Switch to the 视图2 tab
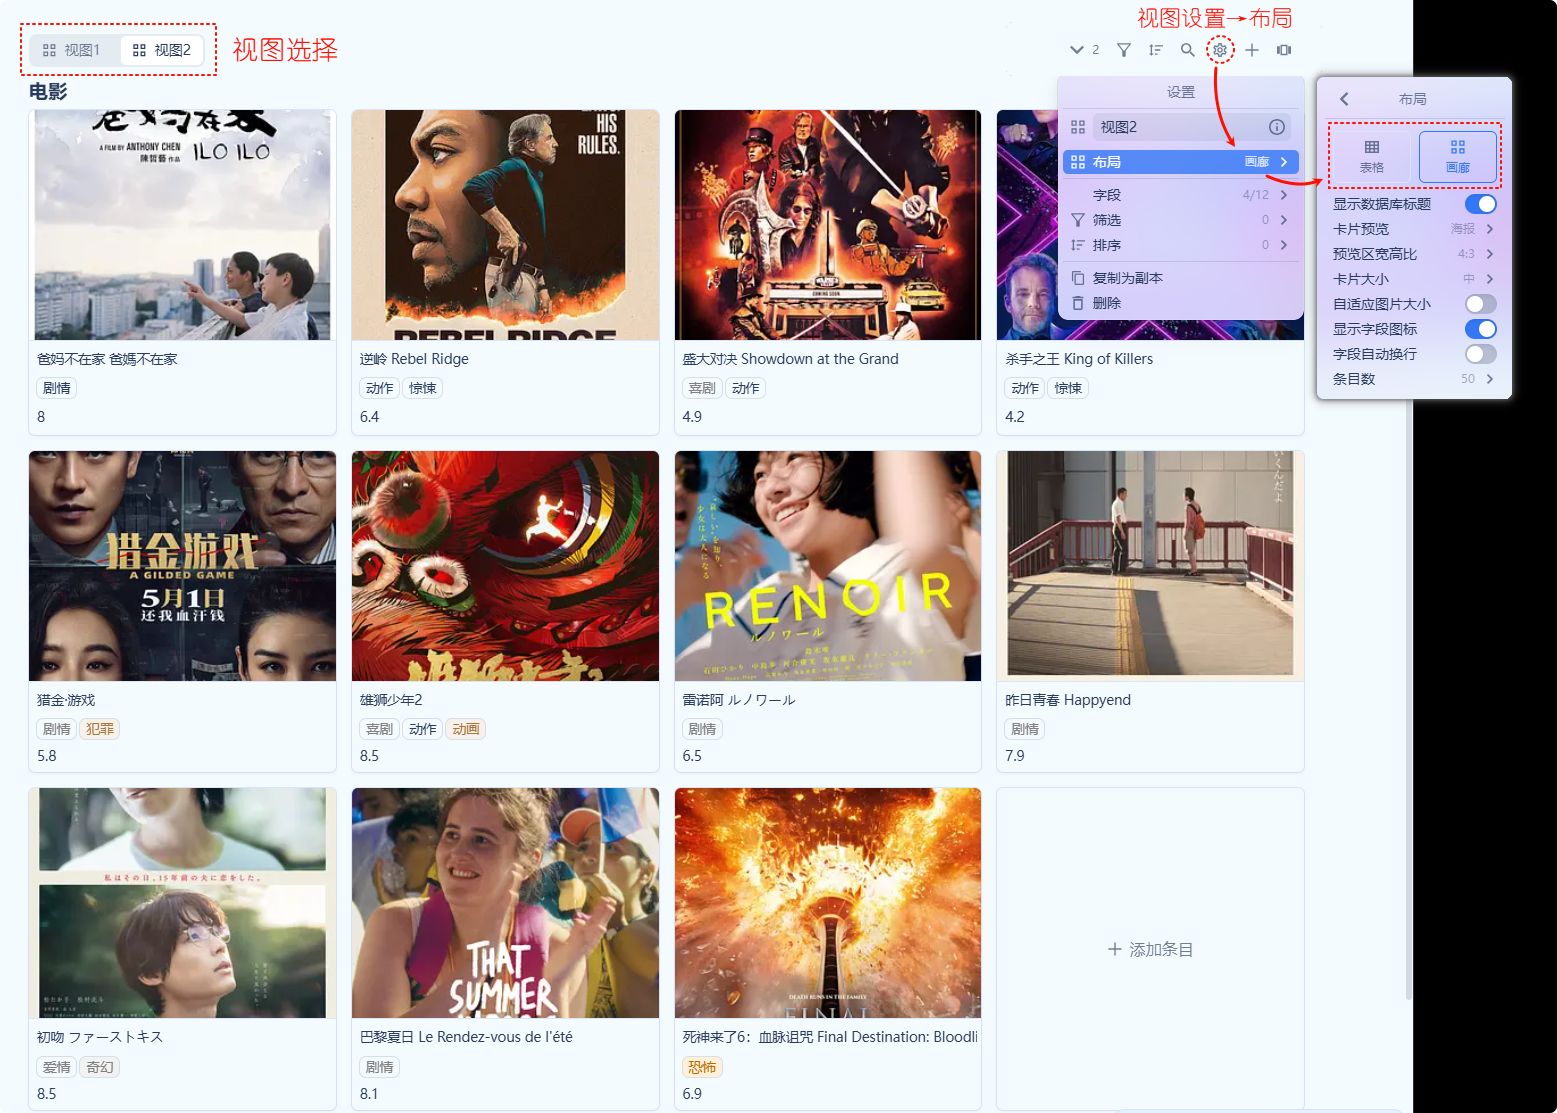The height and width of the screenshot is (1113, 1557). [162, 50]
